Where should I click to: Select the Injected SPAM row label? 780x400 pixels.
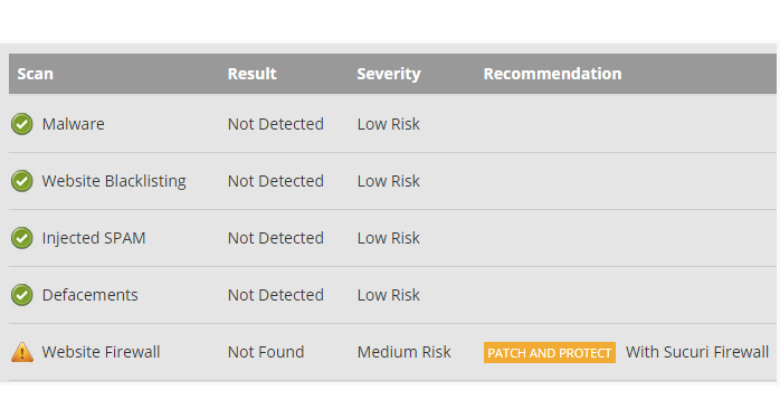tap(94, 238)
